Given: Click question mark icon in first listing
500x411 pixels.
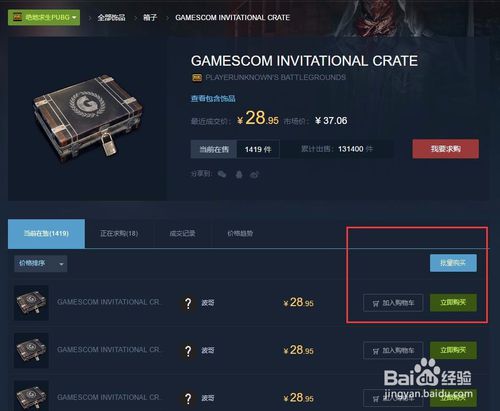Looking at the screenshot, I should click(x=188, y=303).
